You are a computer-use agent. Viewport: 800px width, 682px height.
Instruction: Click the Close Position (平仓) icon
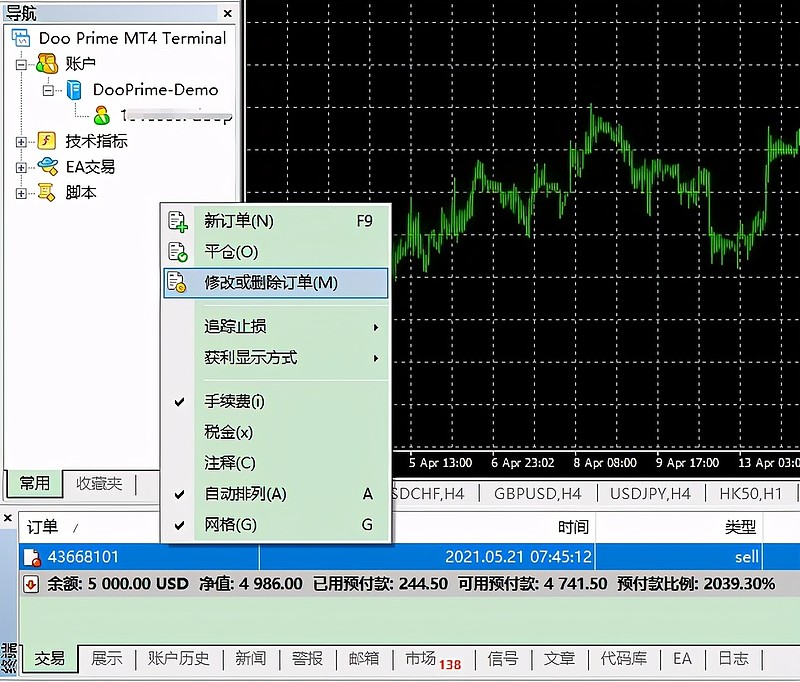pyautogui.click(x=178, y=252)
